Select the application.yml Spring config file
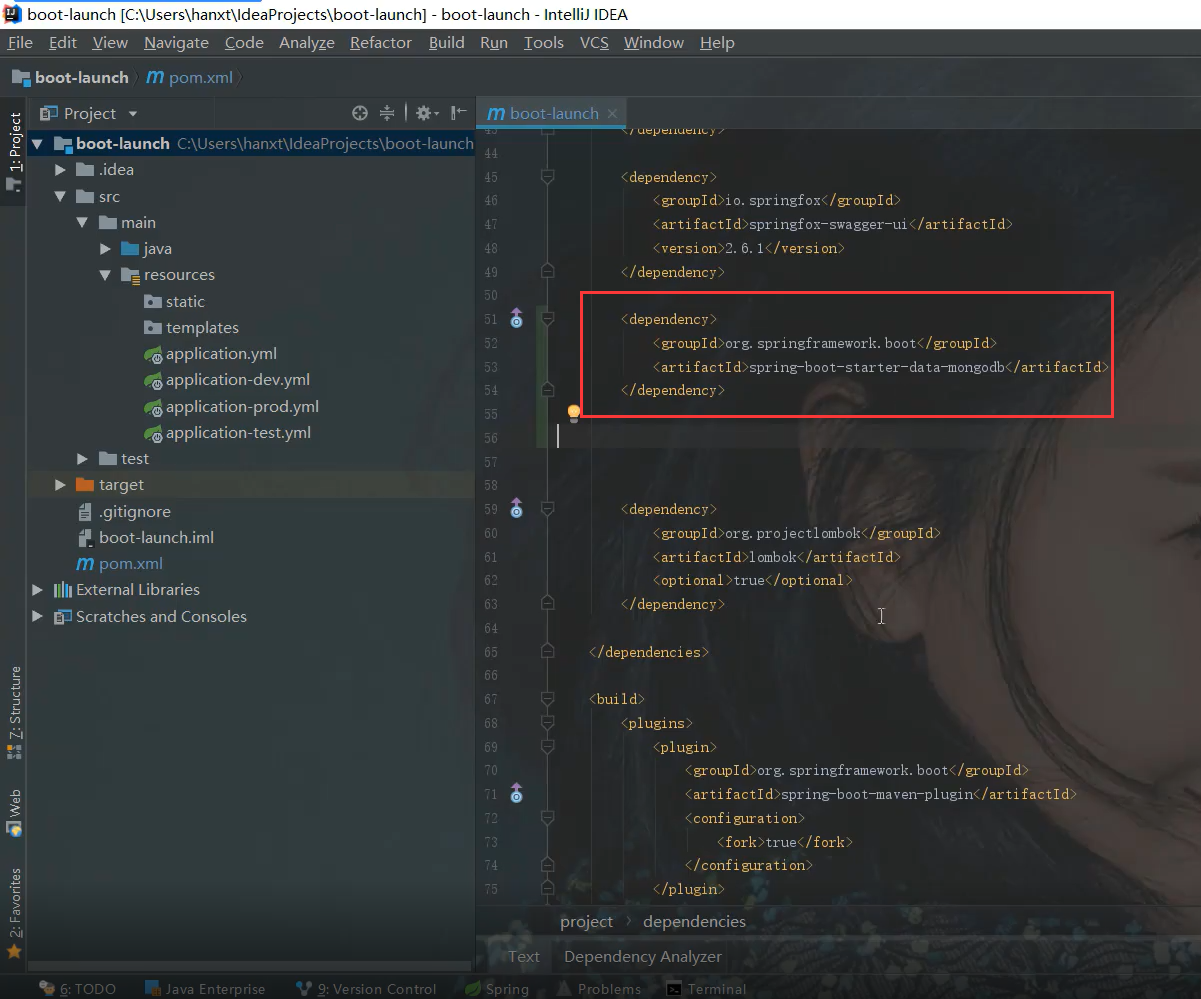The width and height of the screenshot is (1201, 999). coord(221,353)
